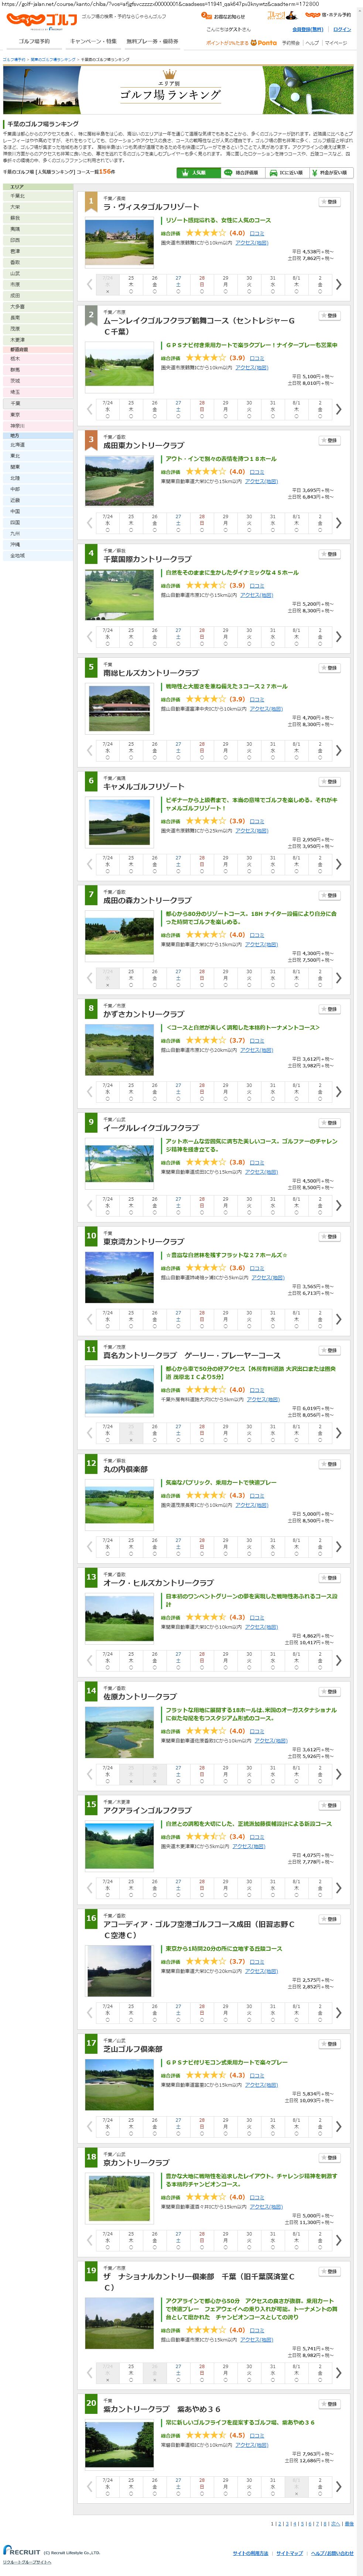Open the ゴルフ場予約 navigation tab
363x2576 pixels.
(x=34, y=42)
